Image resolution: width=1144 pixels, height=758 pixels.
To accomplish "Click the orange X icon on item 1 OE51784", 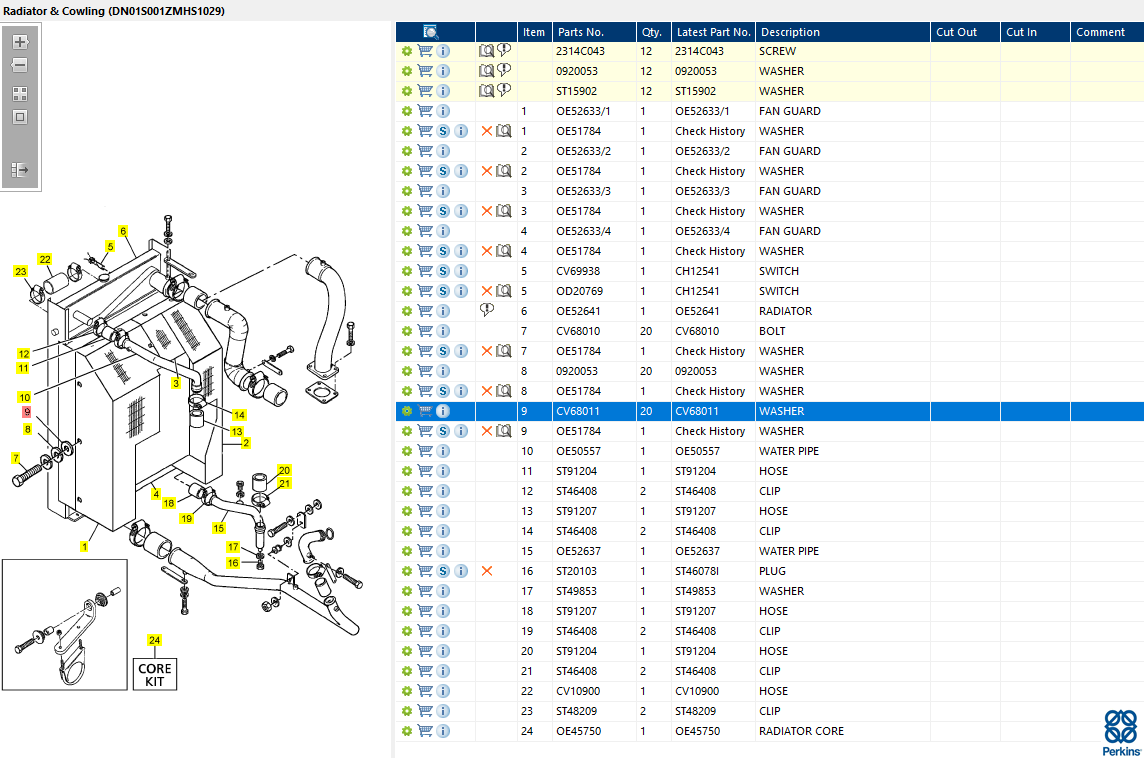I will click(487, 131).
